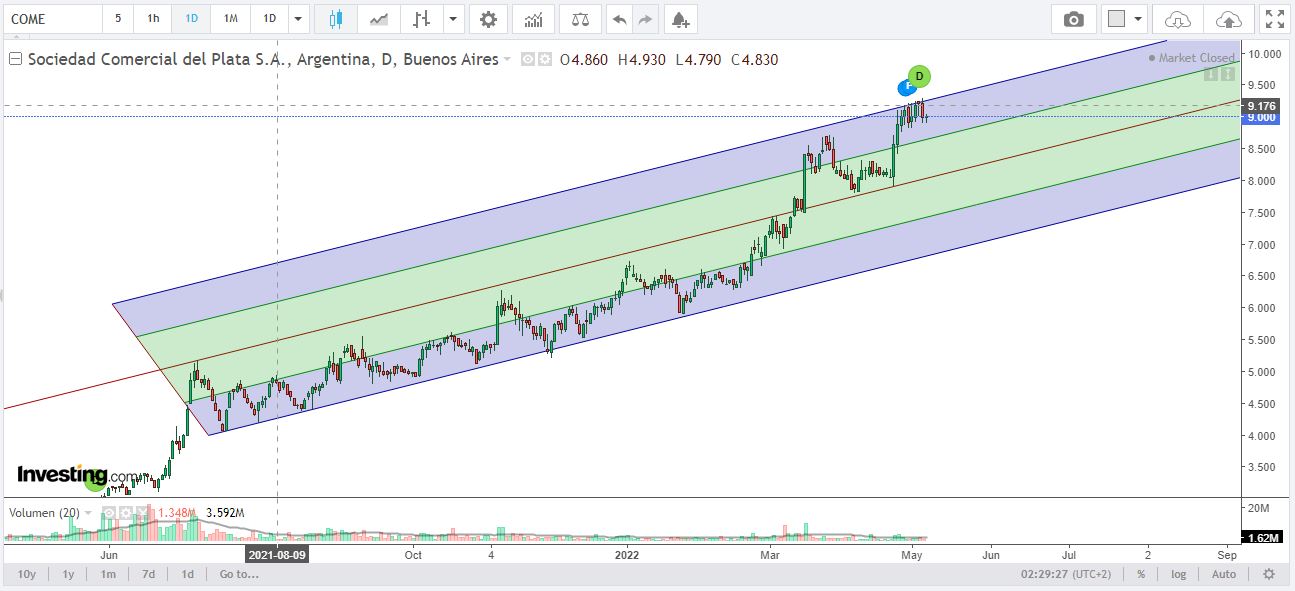Viewport: 1295px width, 591px height.
Task: Click the 2022 label on time axis
Action: (627, 554)
